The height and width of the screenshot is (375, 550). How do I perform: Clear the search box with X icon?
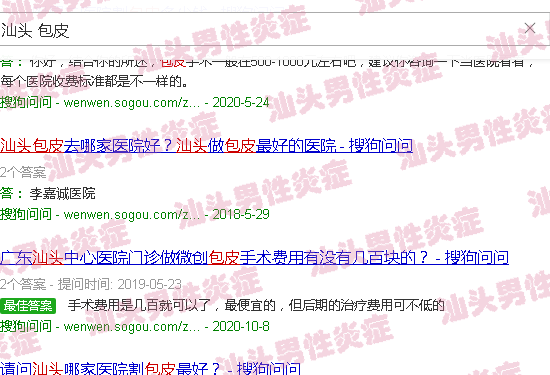click(x=530, y=28)
